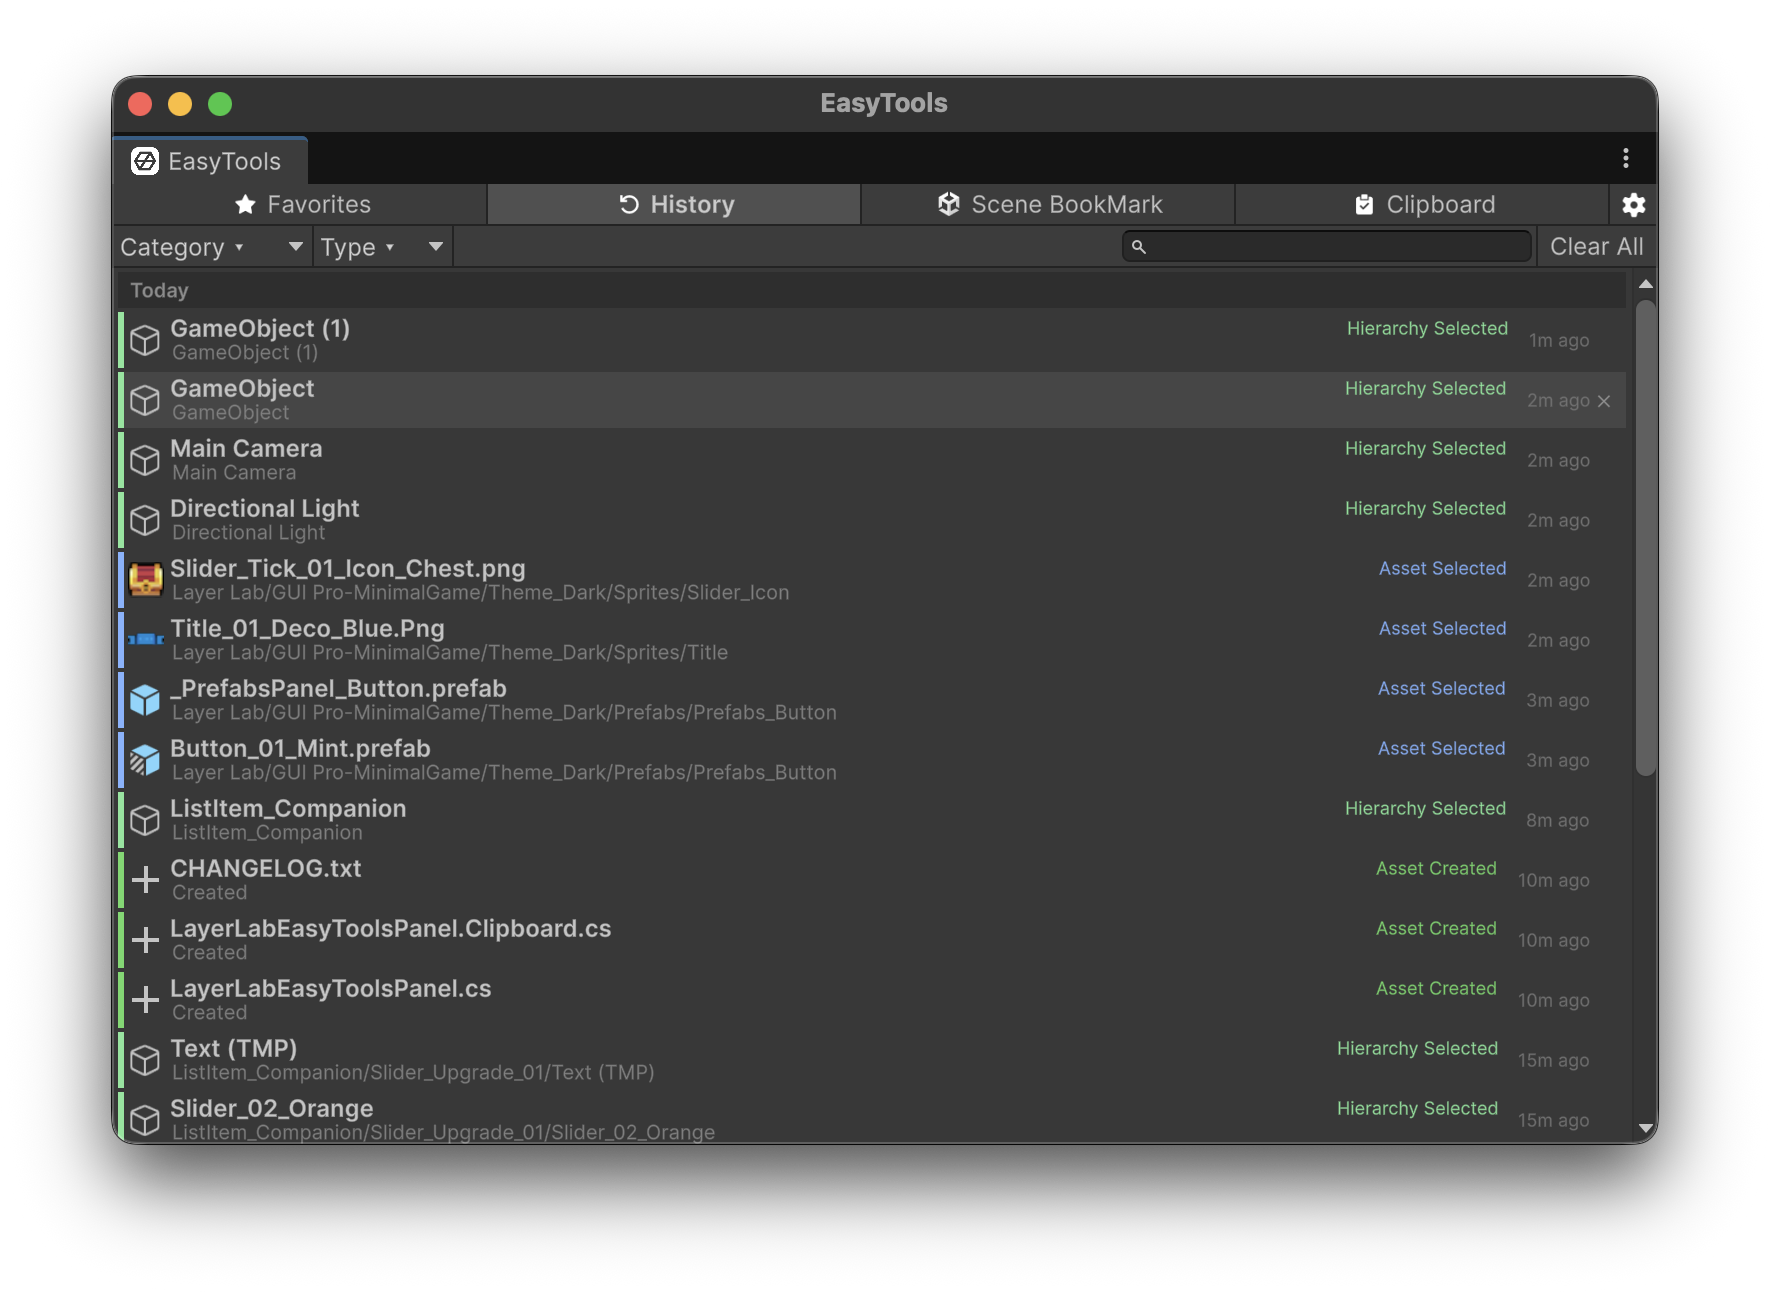Click the striped prefab icon for Button_01_Mint.prefab
The height and width of the screenshot is (1292, 1770).
(x=145, y=760)
